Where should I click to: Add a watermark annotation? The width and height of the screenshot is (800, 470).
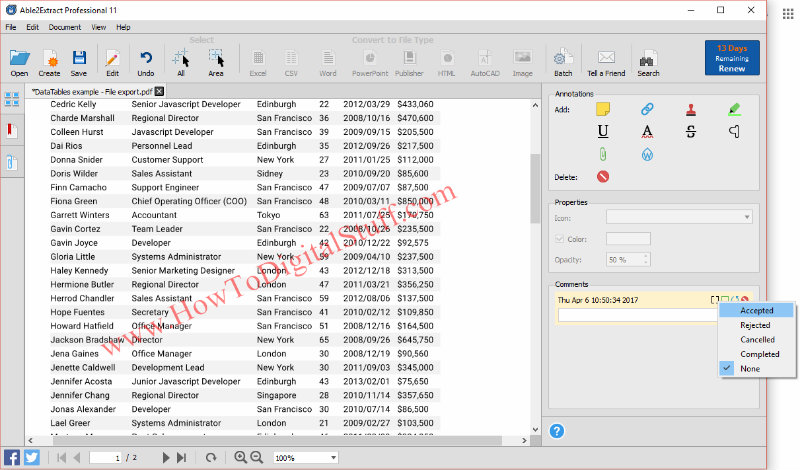coord(647,154)
